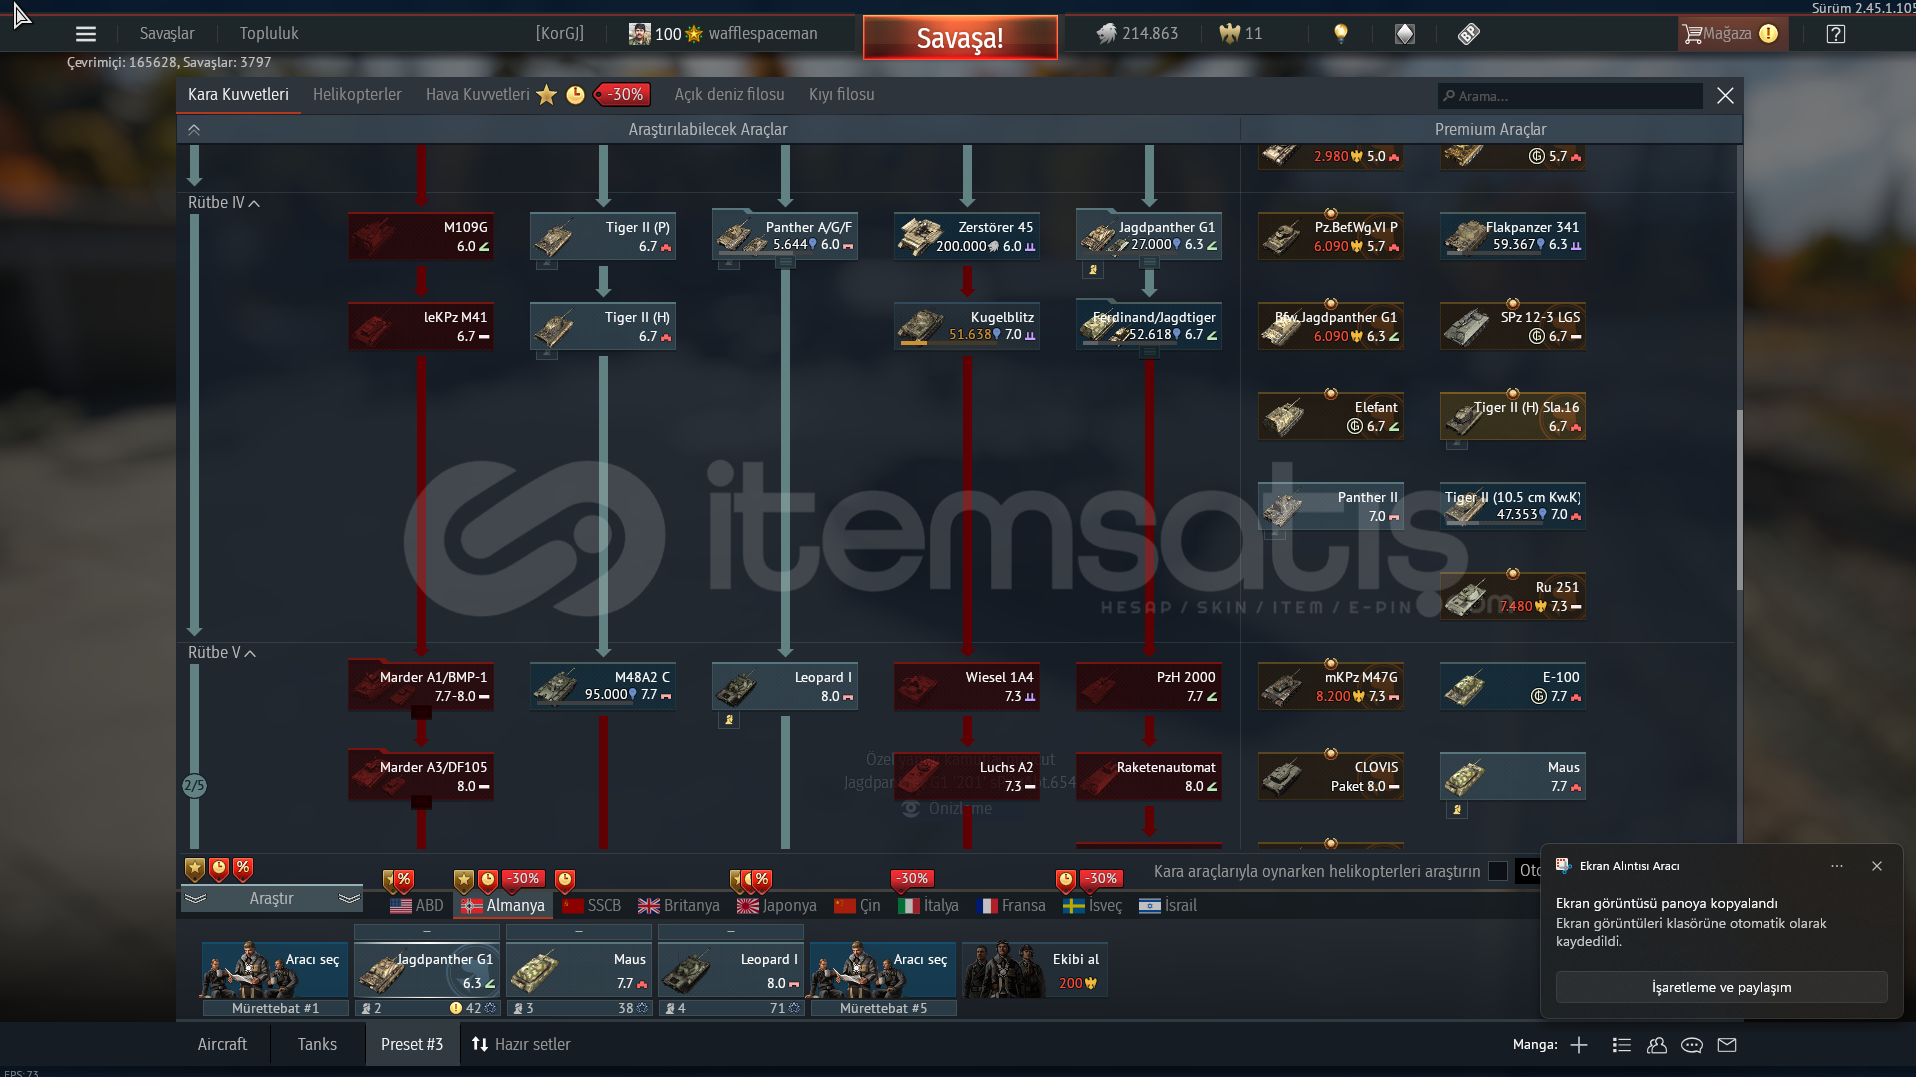The height and width of the screenshot is (1077, 1916).
Task: Open the chat bubble icon
Action: click(1692, 1045)
